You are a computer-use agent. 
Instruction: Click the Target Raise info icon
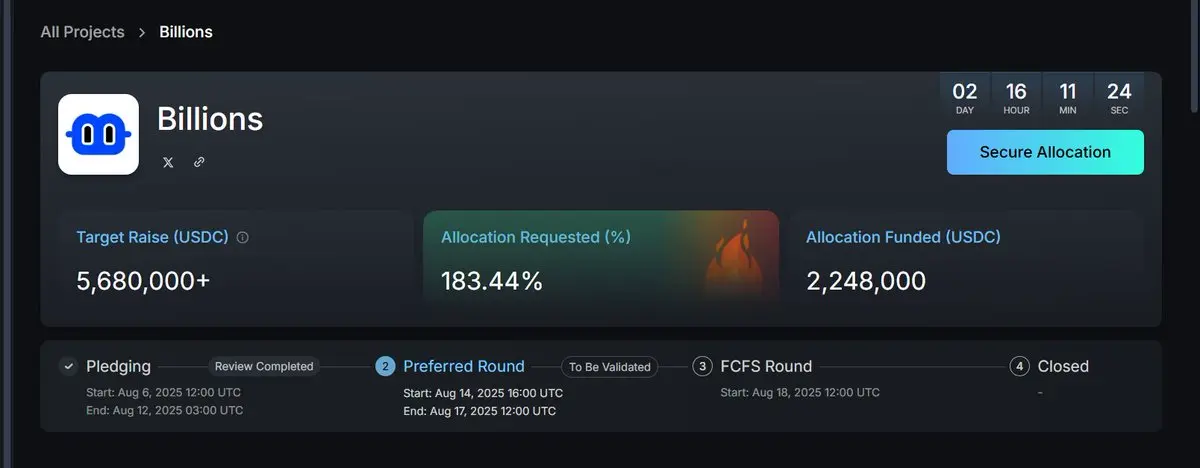(x=243, y=238)
